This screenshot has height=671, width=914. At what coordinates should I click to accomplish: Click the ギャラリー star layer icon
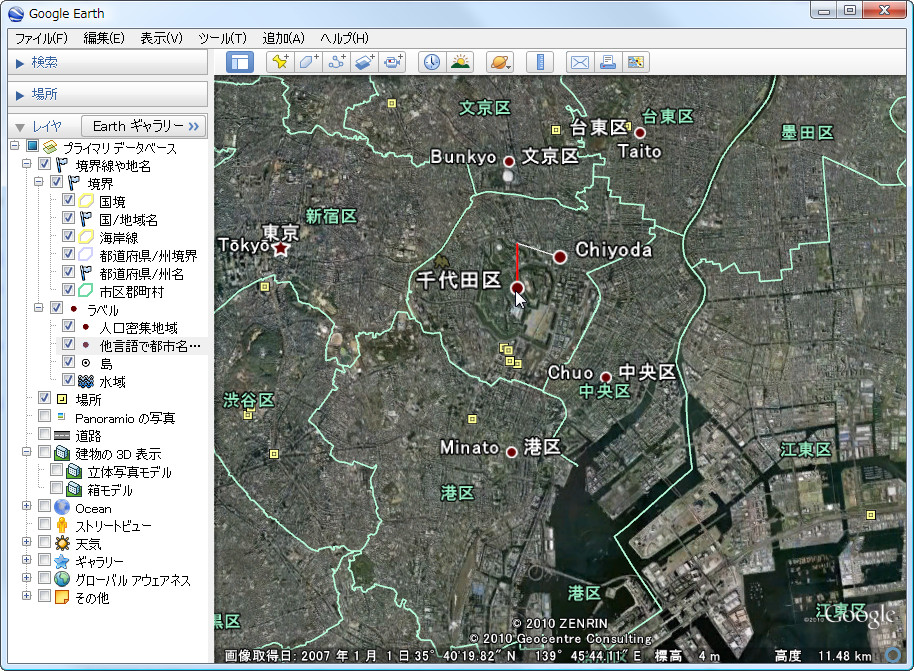(x=62, y=561)
